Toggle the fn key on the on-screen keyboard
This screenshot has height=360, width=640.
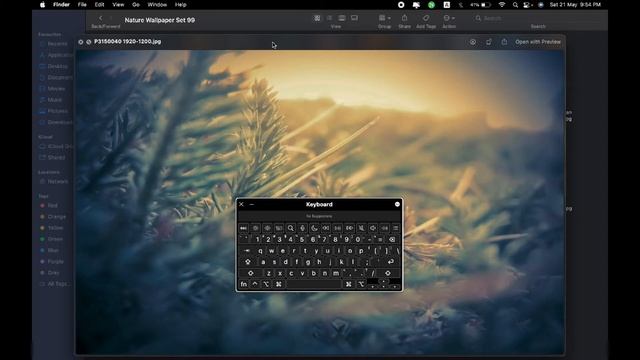(244, 284)
